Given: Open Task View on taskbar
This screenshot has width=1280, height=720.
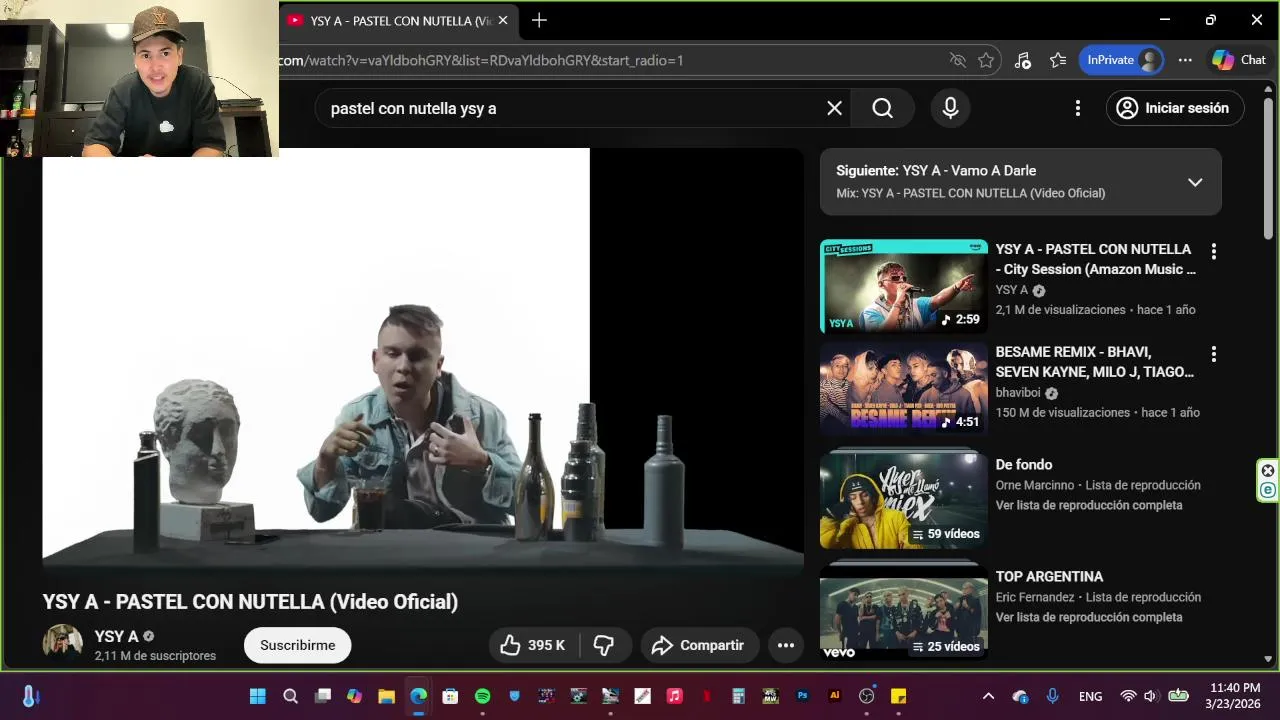Looking at the screenshot, I should tap(322, 696).
